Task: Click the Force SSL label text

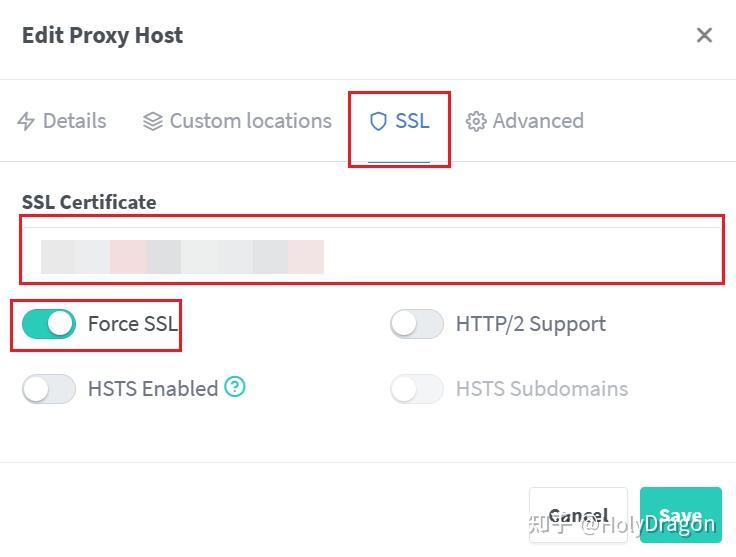Action: tap(132, 324)
